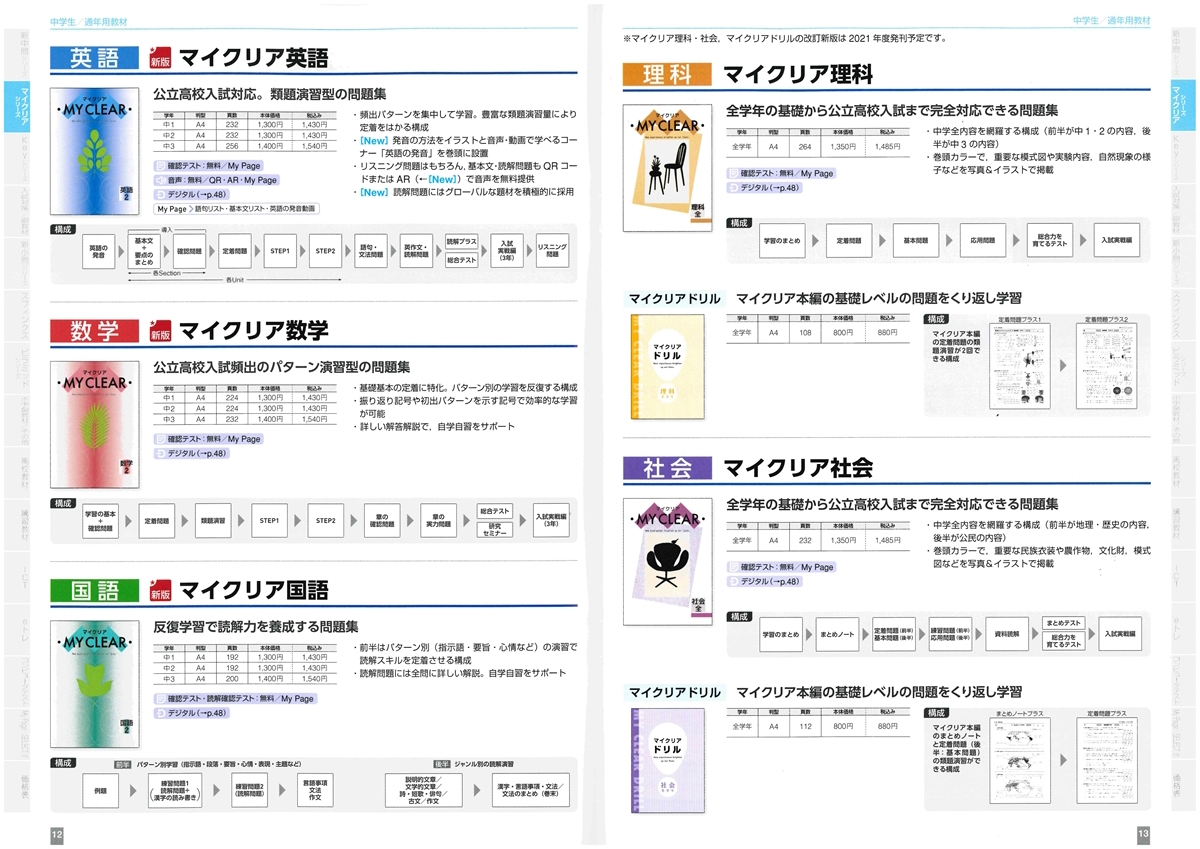
Task: Click デジタル(→p.48) in the 国語 section
Action: pyautogui.click(x=191, y=713)
